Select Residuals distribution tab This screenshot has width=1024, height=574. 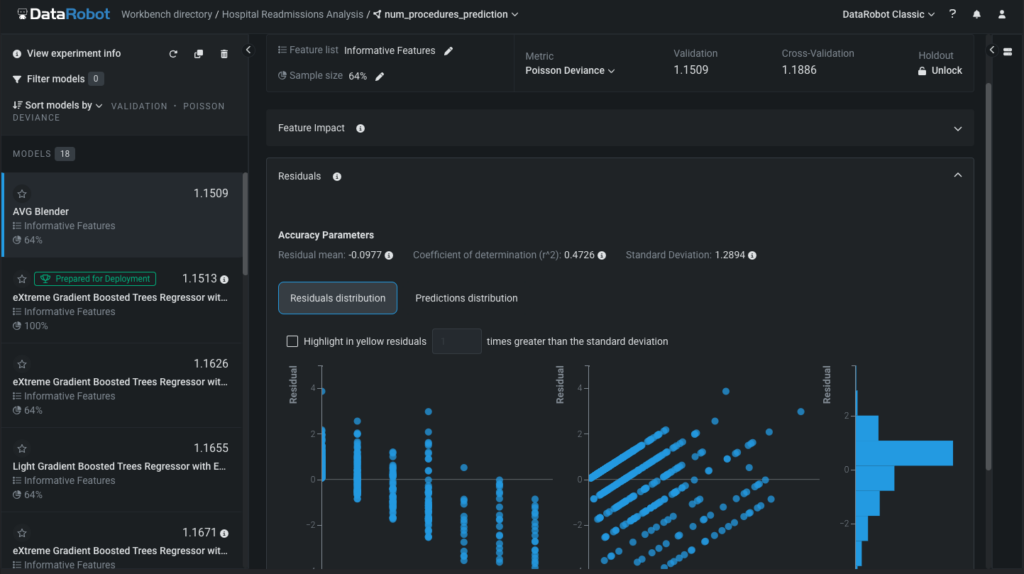[338, 298]
